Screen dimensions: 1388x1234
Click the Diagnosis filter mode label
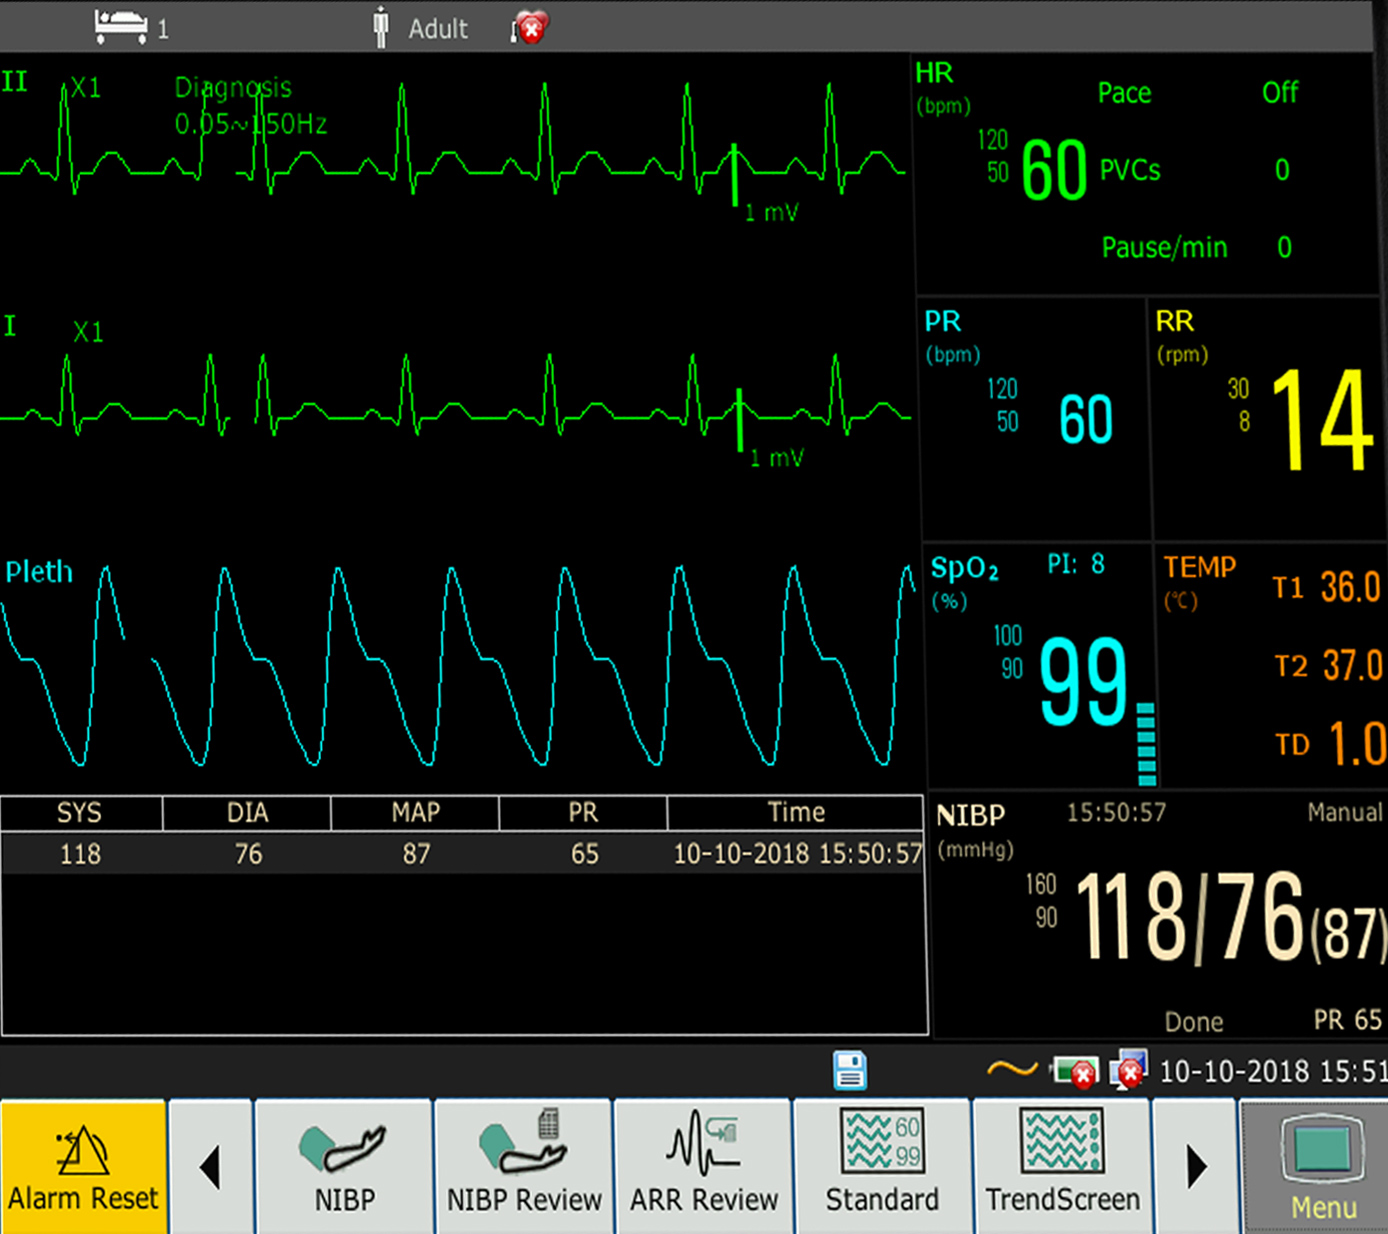coord(233,88)
